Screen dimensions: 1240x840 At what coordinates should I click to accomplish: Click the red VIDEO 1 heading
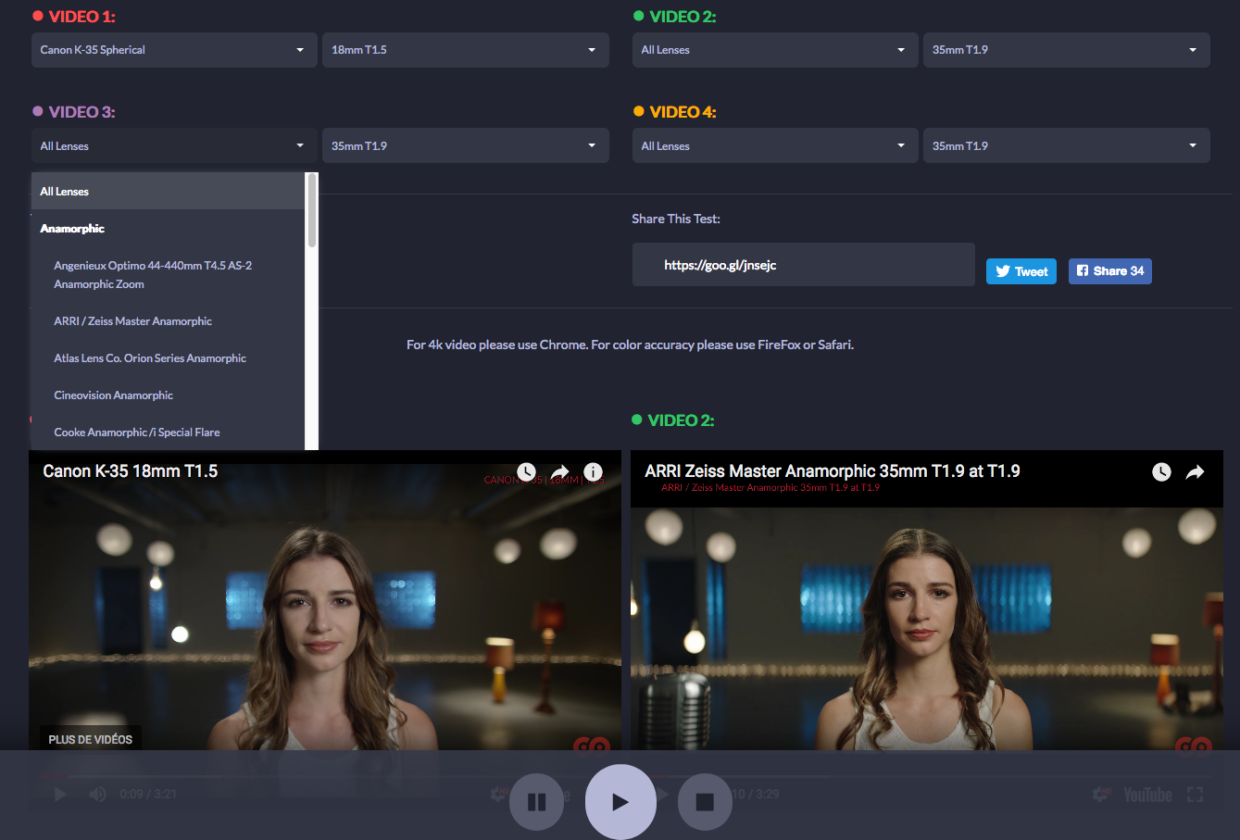(x=74, y=17)
